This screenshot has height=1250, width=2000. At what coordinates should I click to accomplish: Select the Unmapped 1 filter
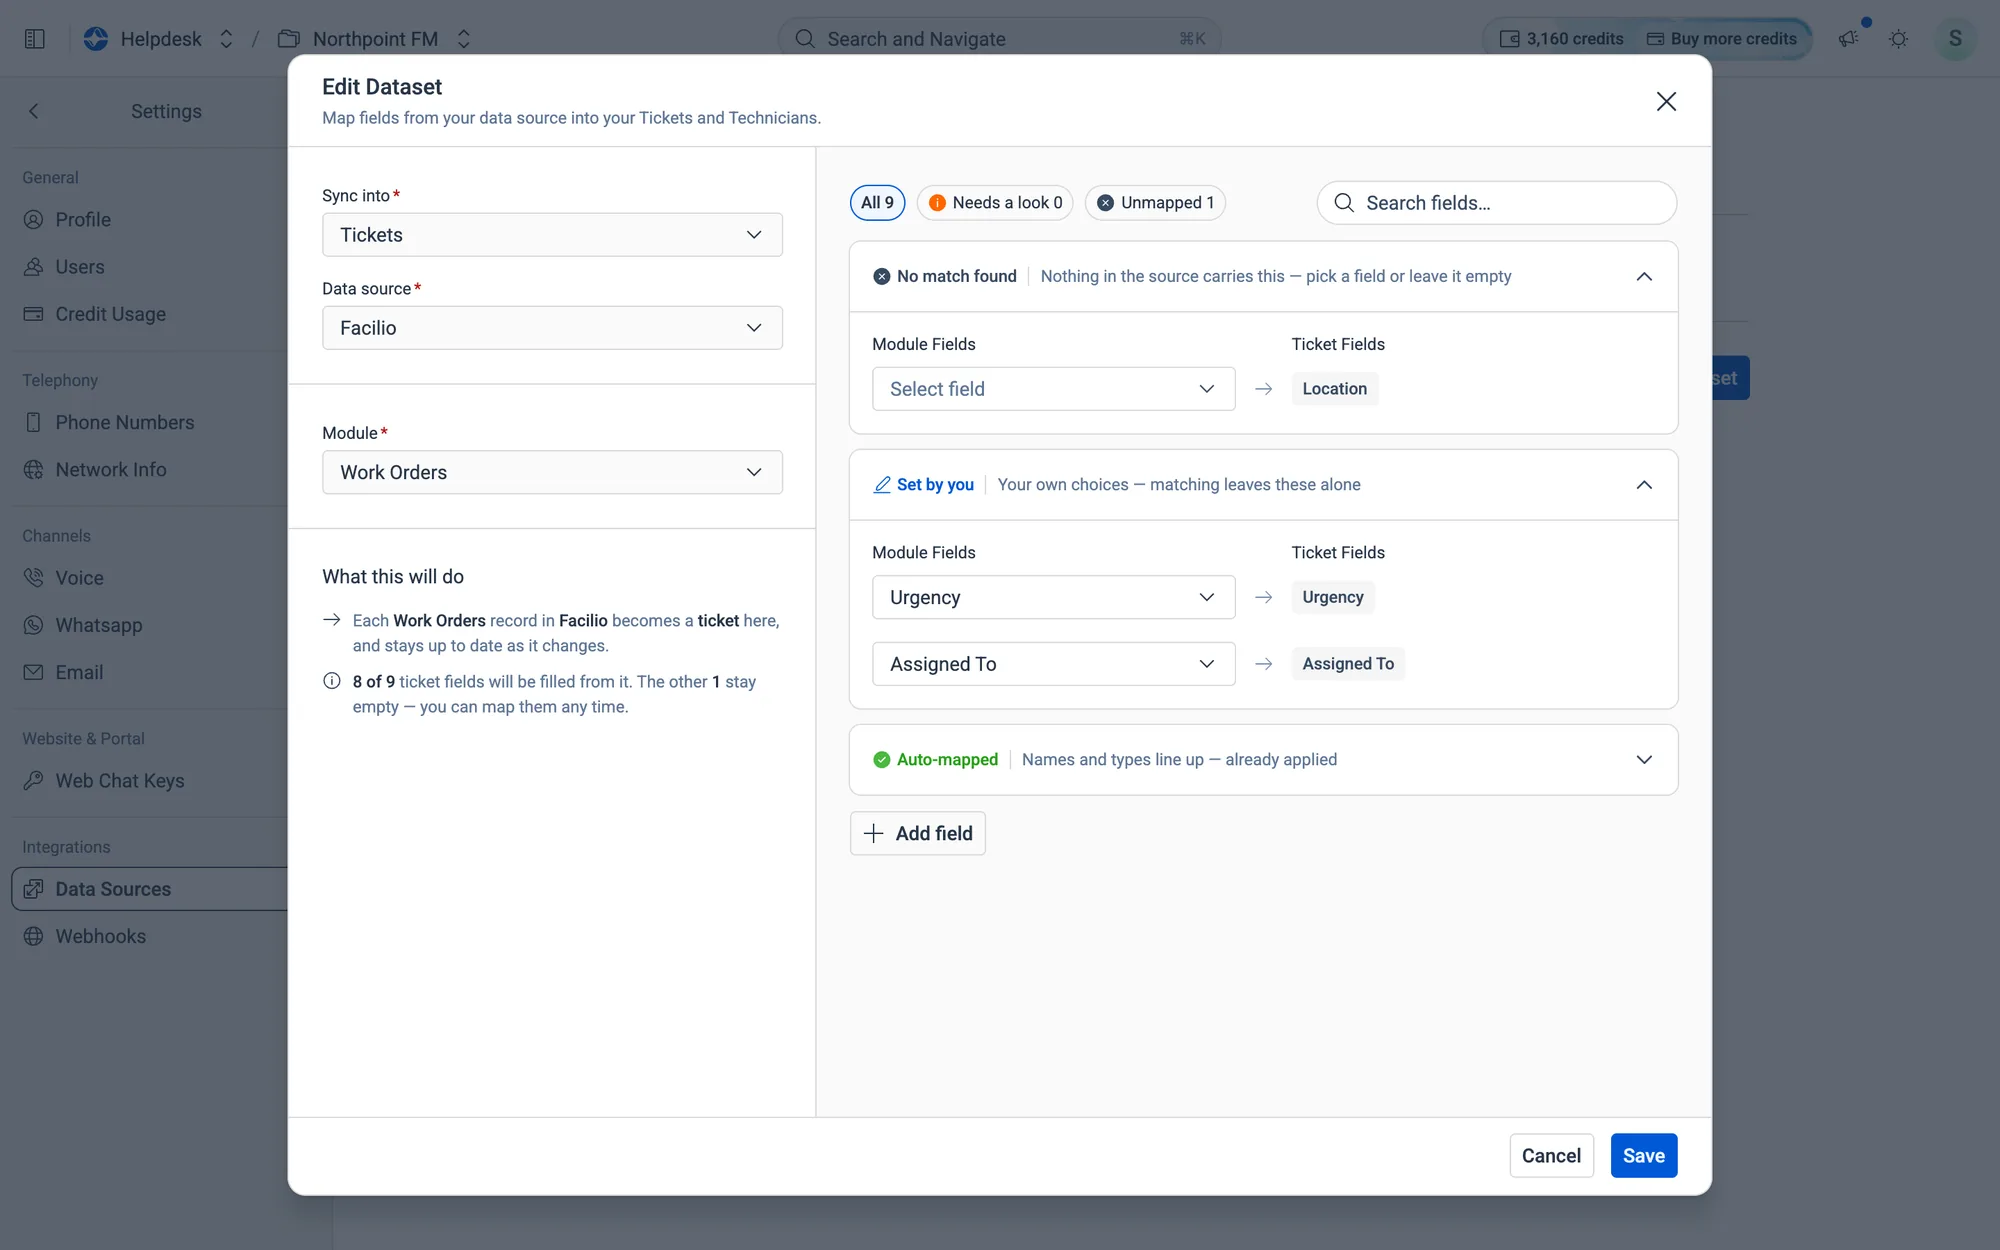click(x=1155, y=203)
